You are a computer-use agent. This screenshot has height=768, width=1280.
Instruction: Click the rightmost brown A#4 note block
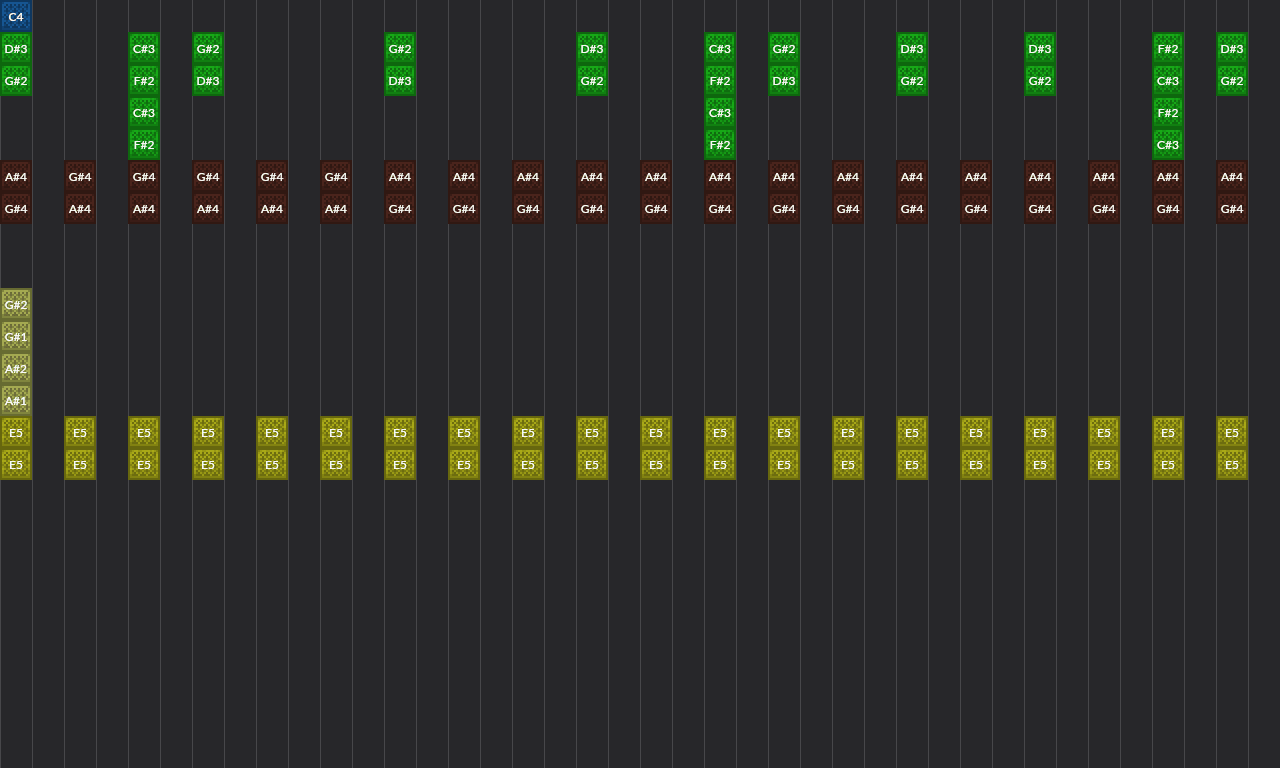tap(1232, 177)
